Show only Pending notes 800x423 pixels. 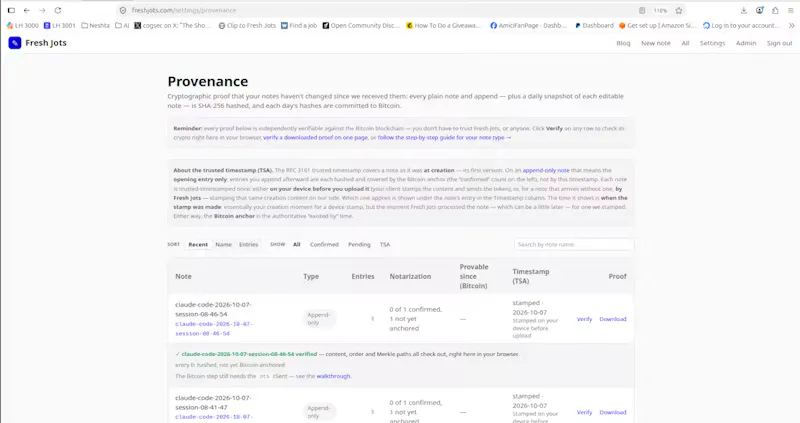(x=359, y=244)
